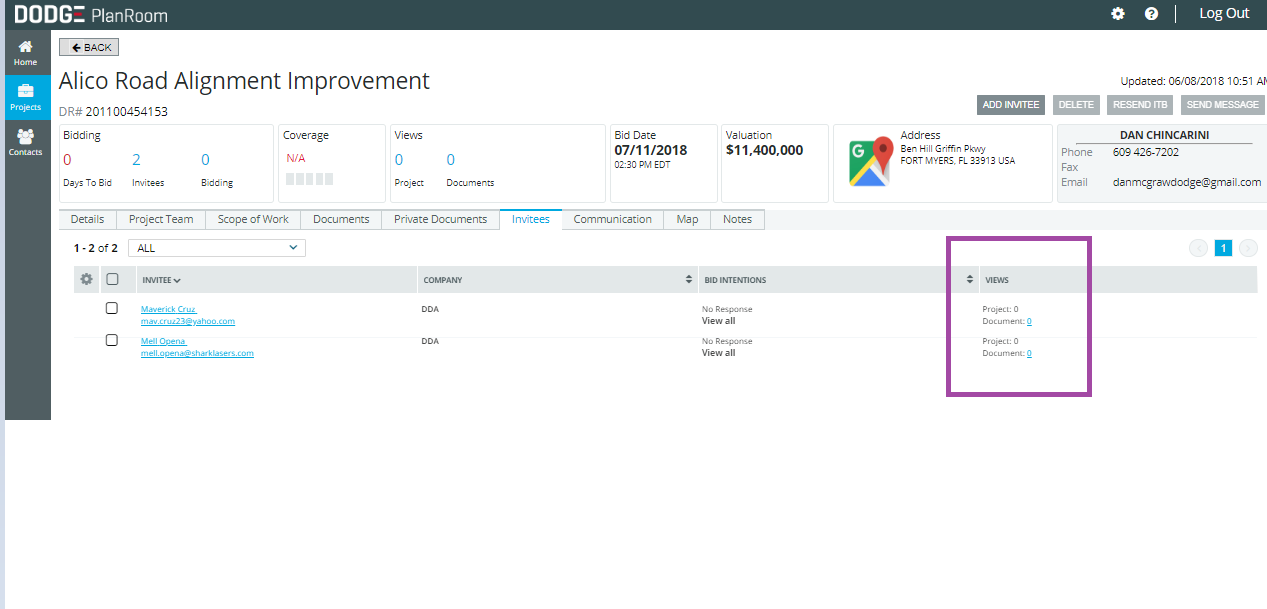Toggle the select-all invitees checkbox

[112, 280]
